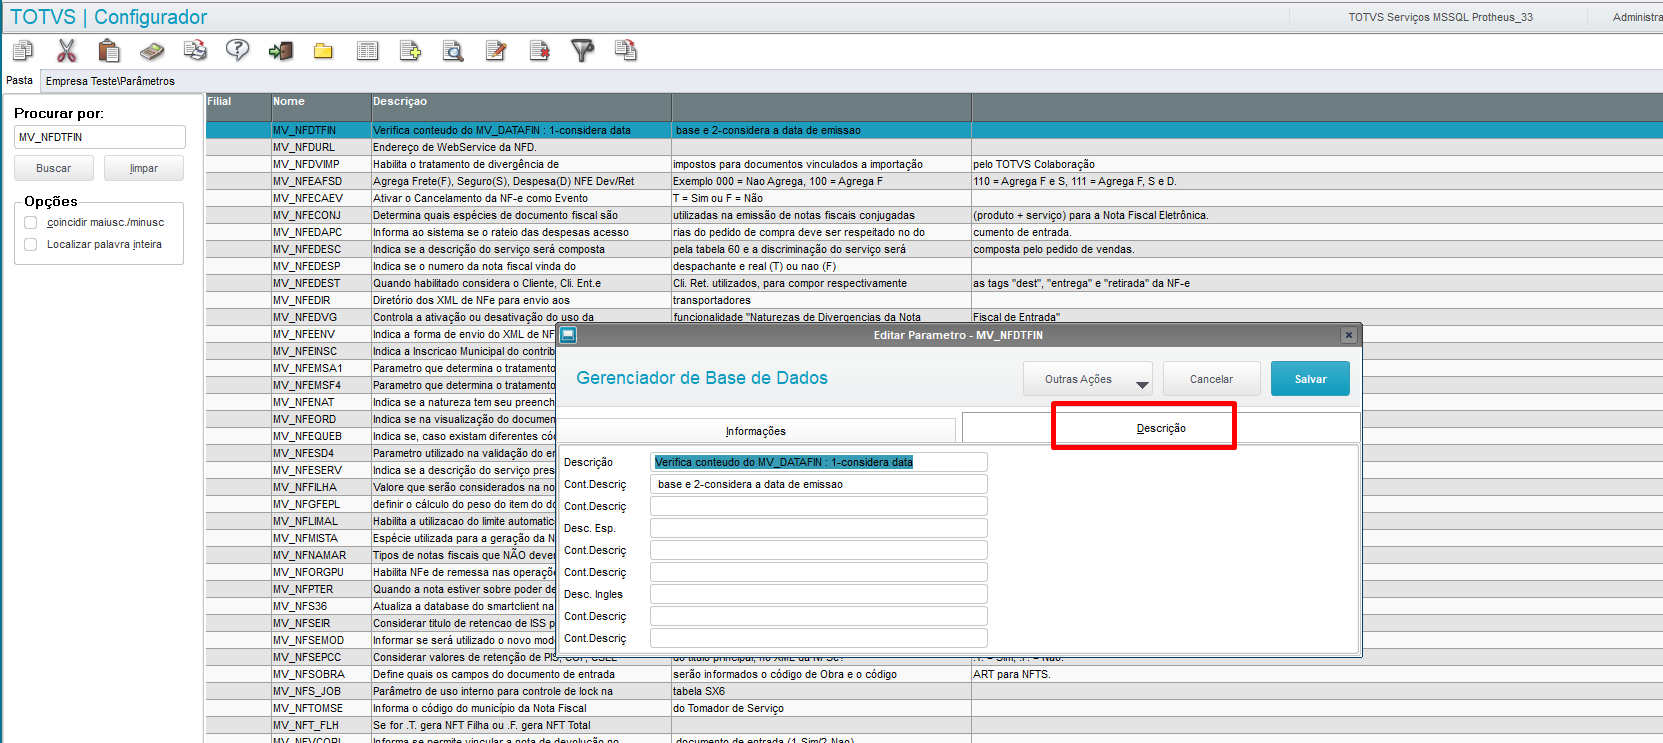
Task: Select the MV_NFESERV row
Action: tap(380, 470)
